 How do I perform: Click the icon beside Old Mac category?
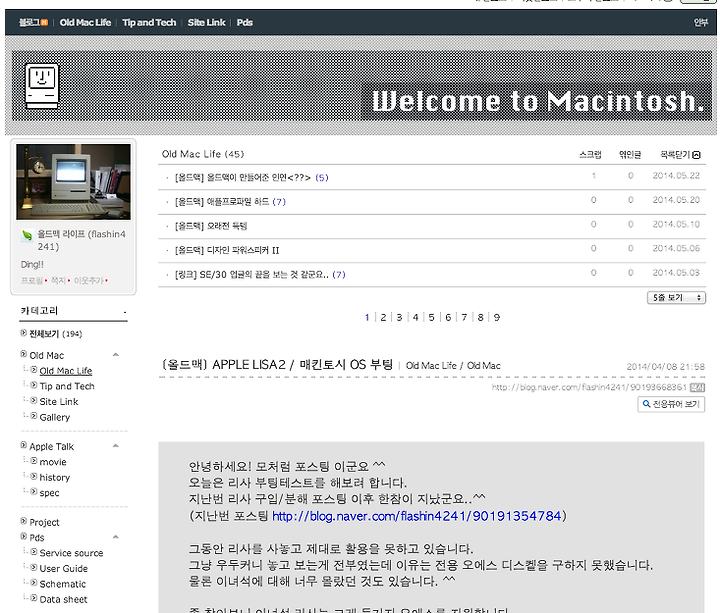[23, 354]
